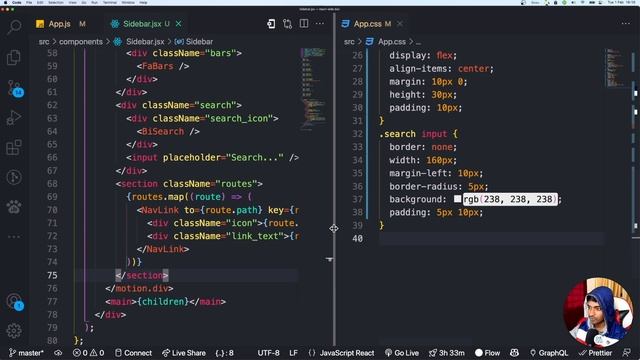Open the Search view in activity bar
The height and width of the screenshot is (360, 640).
pos(14,27)
